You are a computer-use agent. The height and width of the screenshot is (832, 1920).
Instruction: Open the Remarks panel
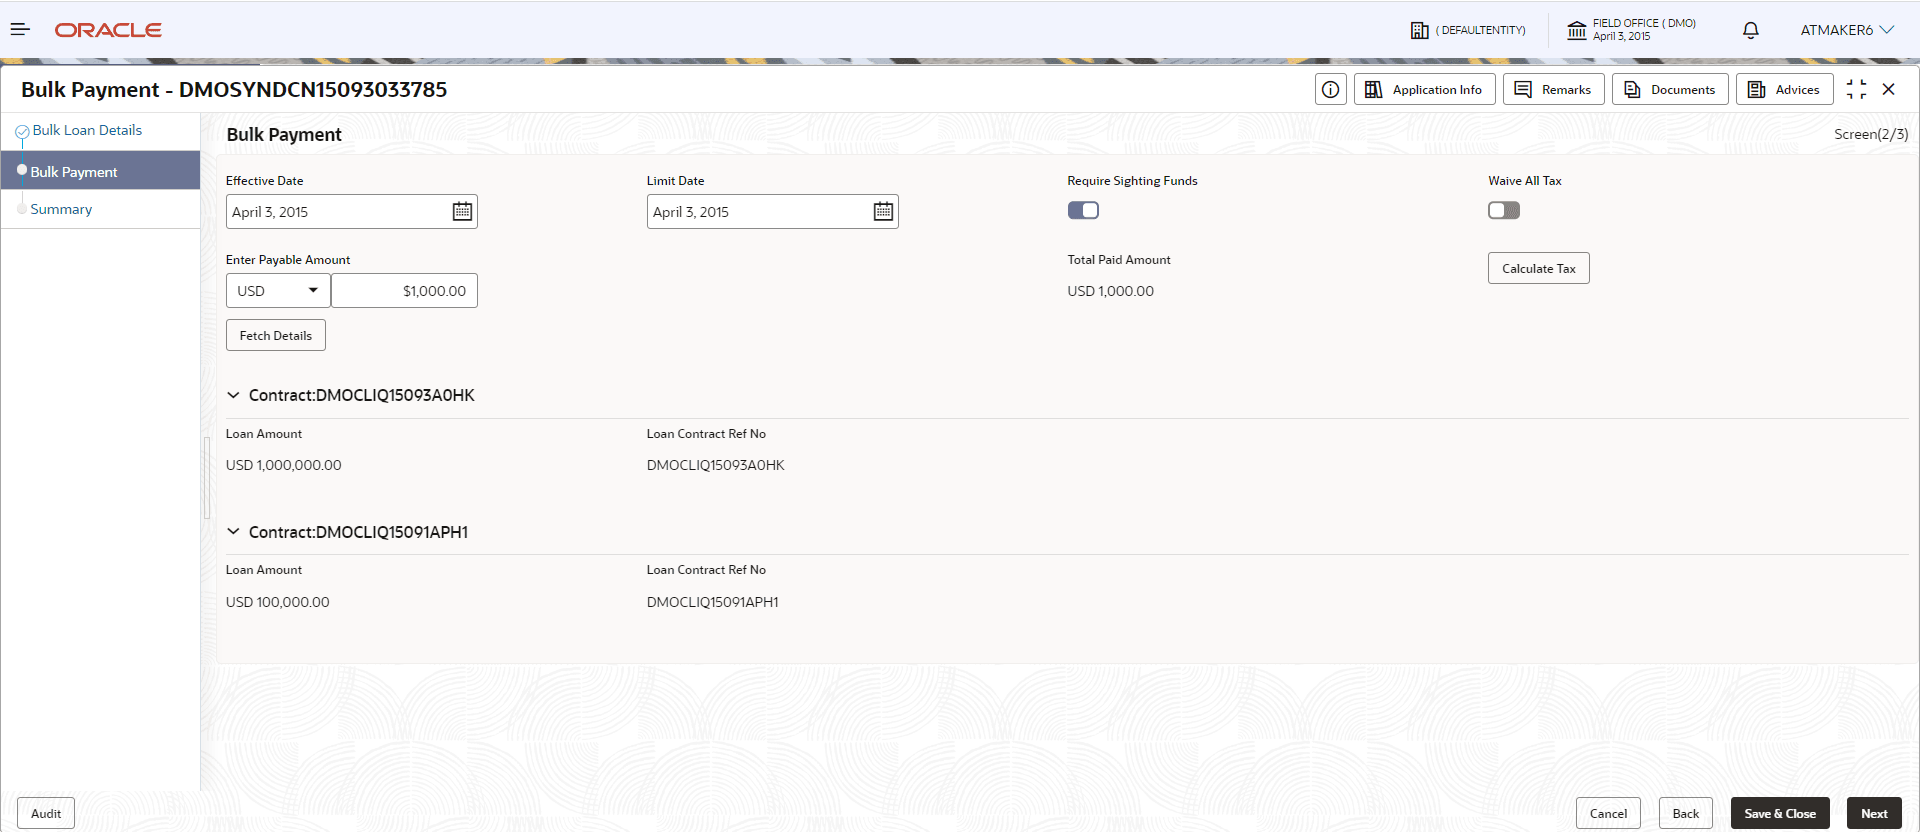pyautogui.click(x=1554, y=89)
